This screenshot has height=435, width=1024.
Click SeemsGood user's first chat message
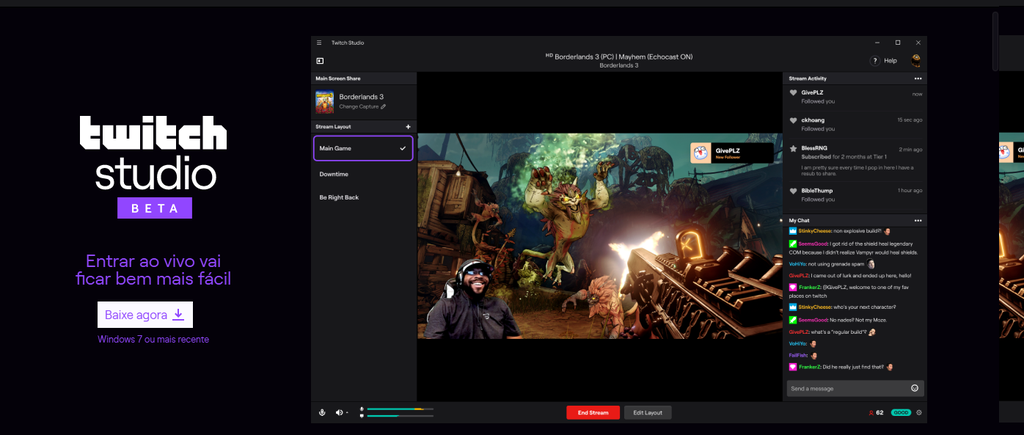(x=854, y=248)
